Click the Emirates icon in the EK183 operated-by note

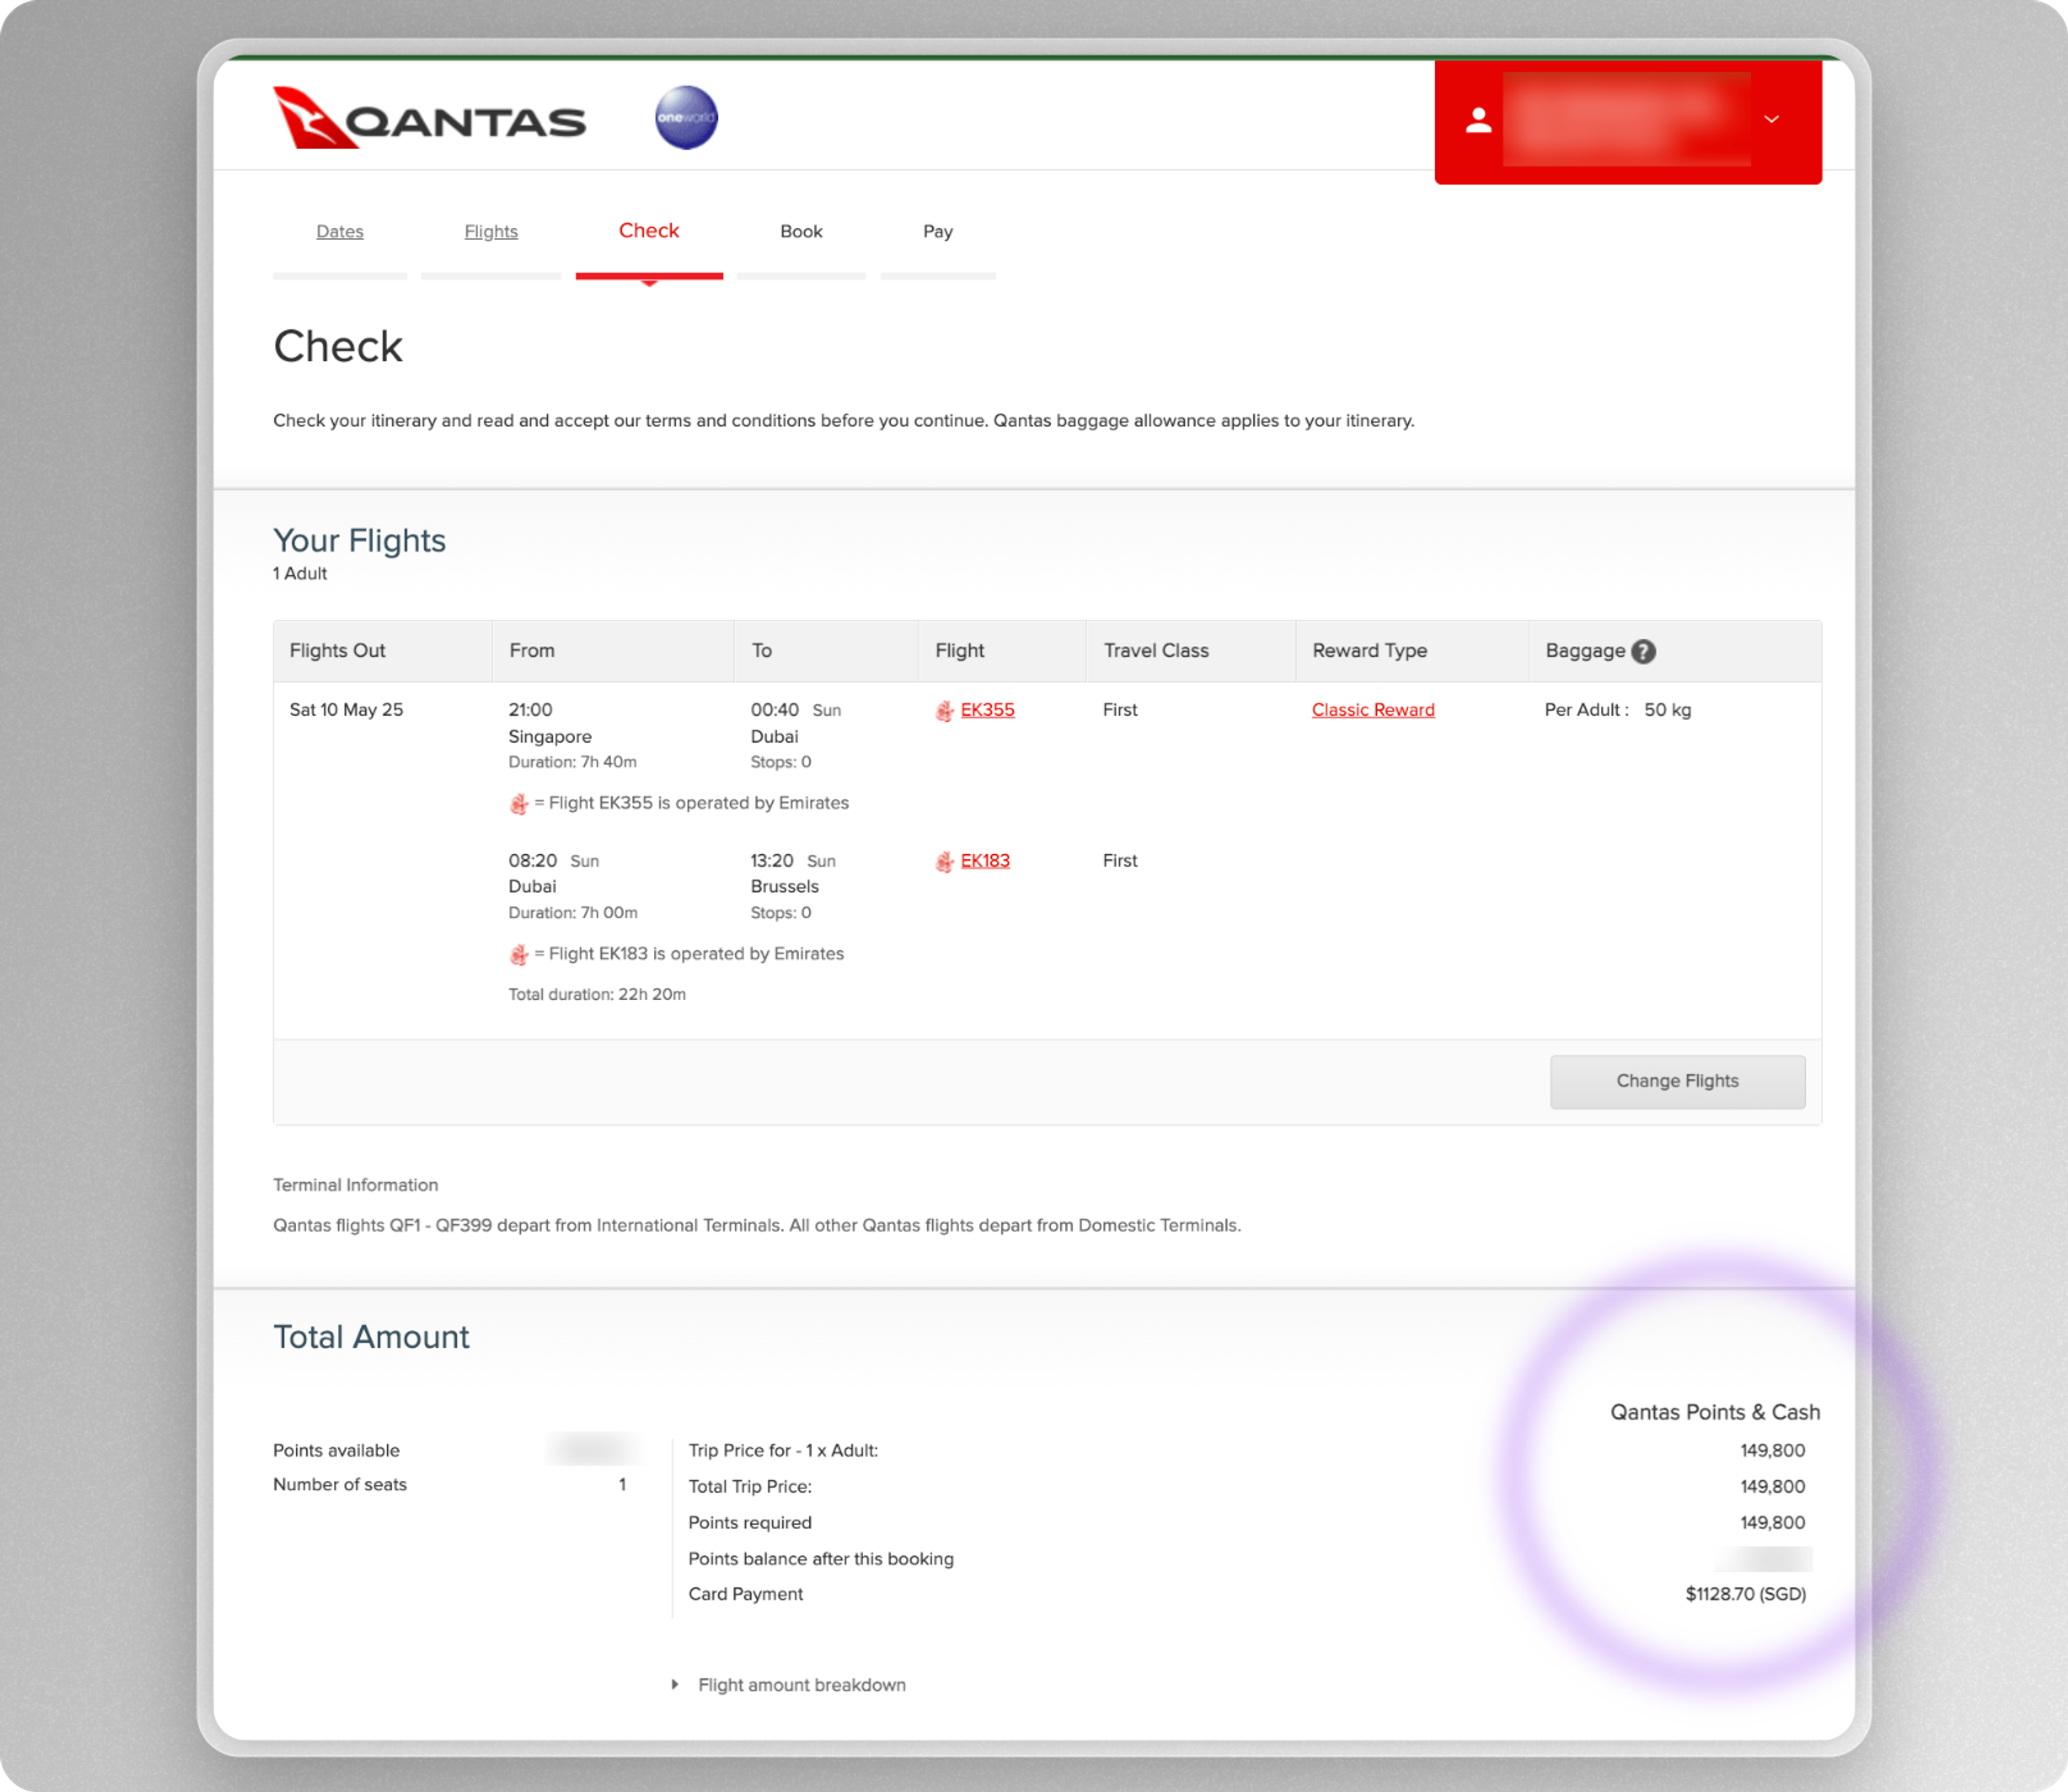518,955
